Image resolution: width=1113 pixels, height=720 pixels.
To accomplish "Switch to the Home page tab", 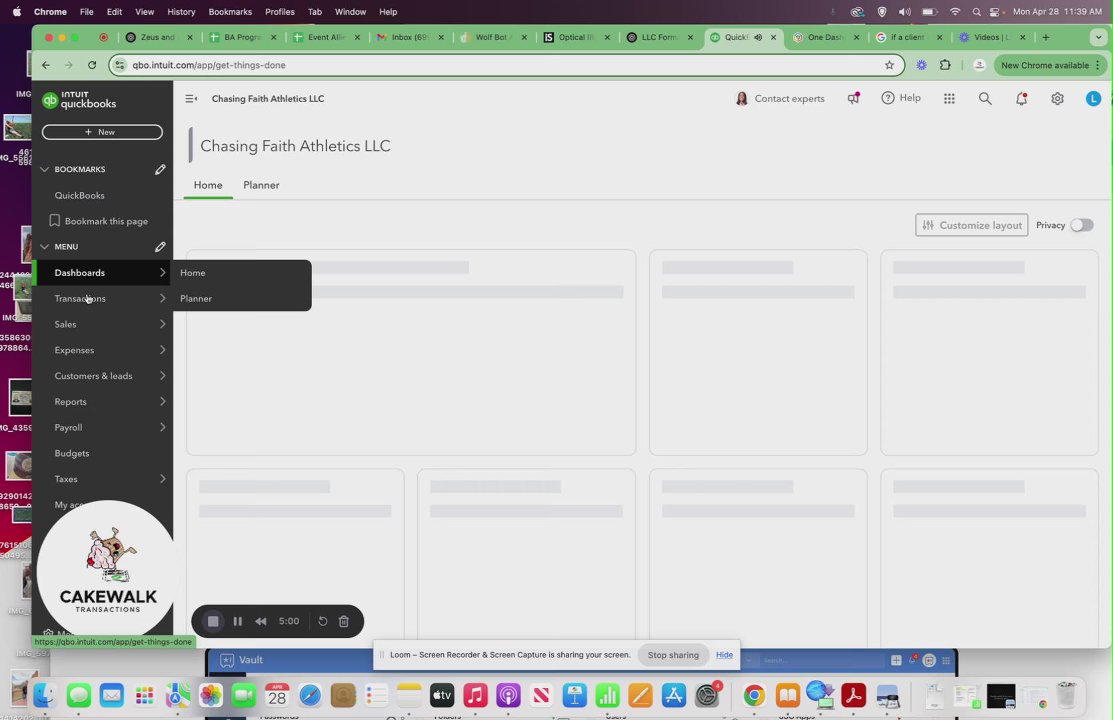I will 208,185.
